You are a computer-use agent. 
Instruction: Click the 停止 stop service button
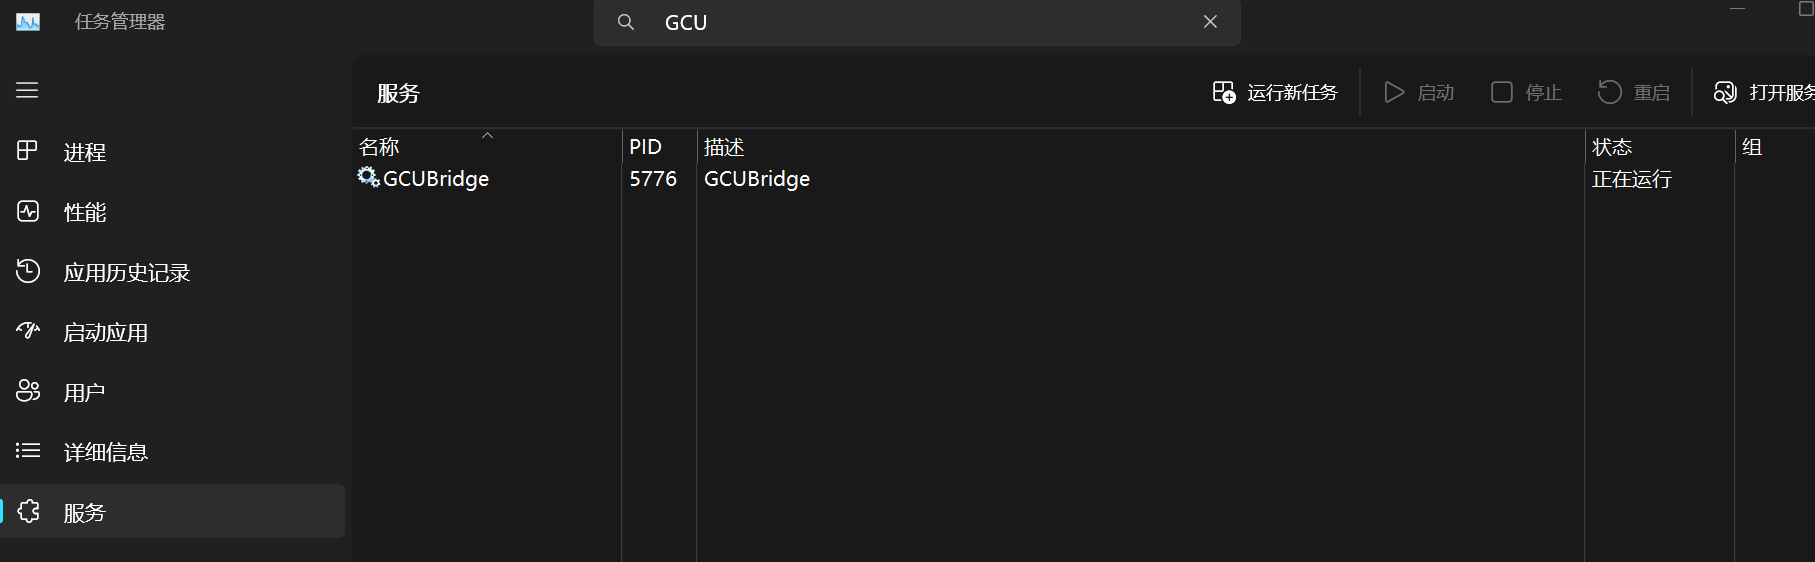(x=1526, y=92)
